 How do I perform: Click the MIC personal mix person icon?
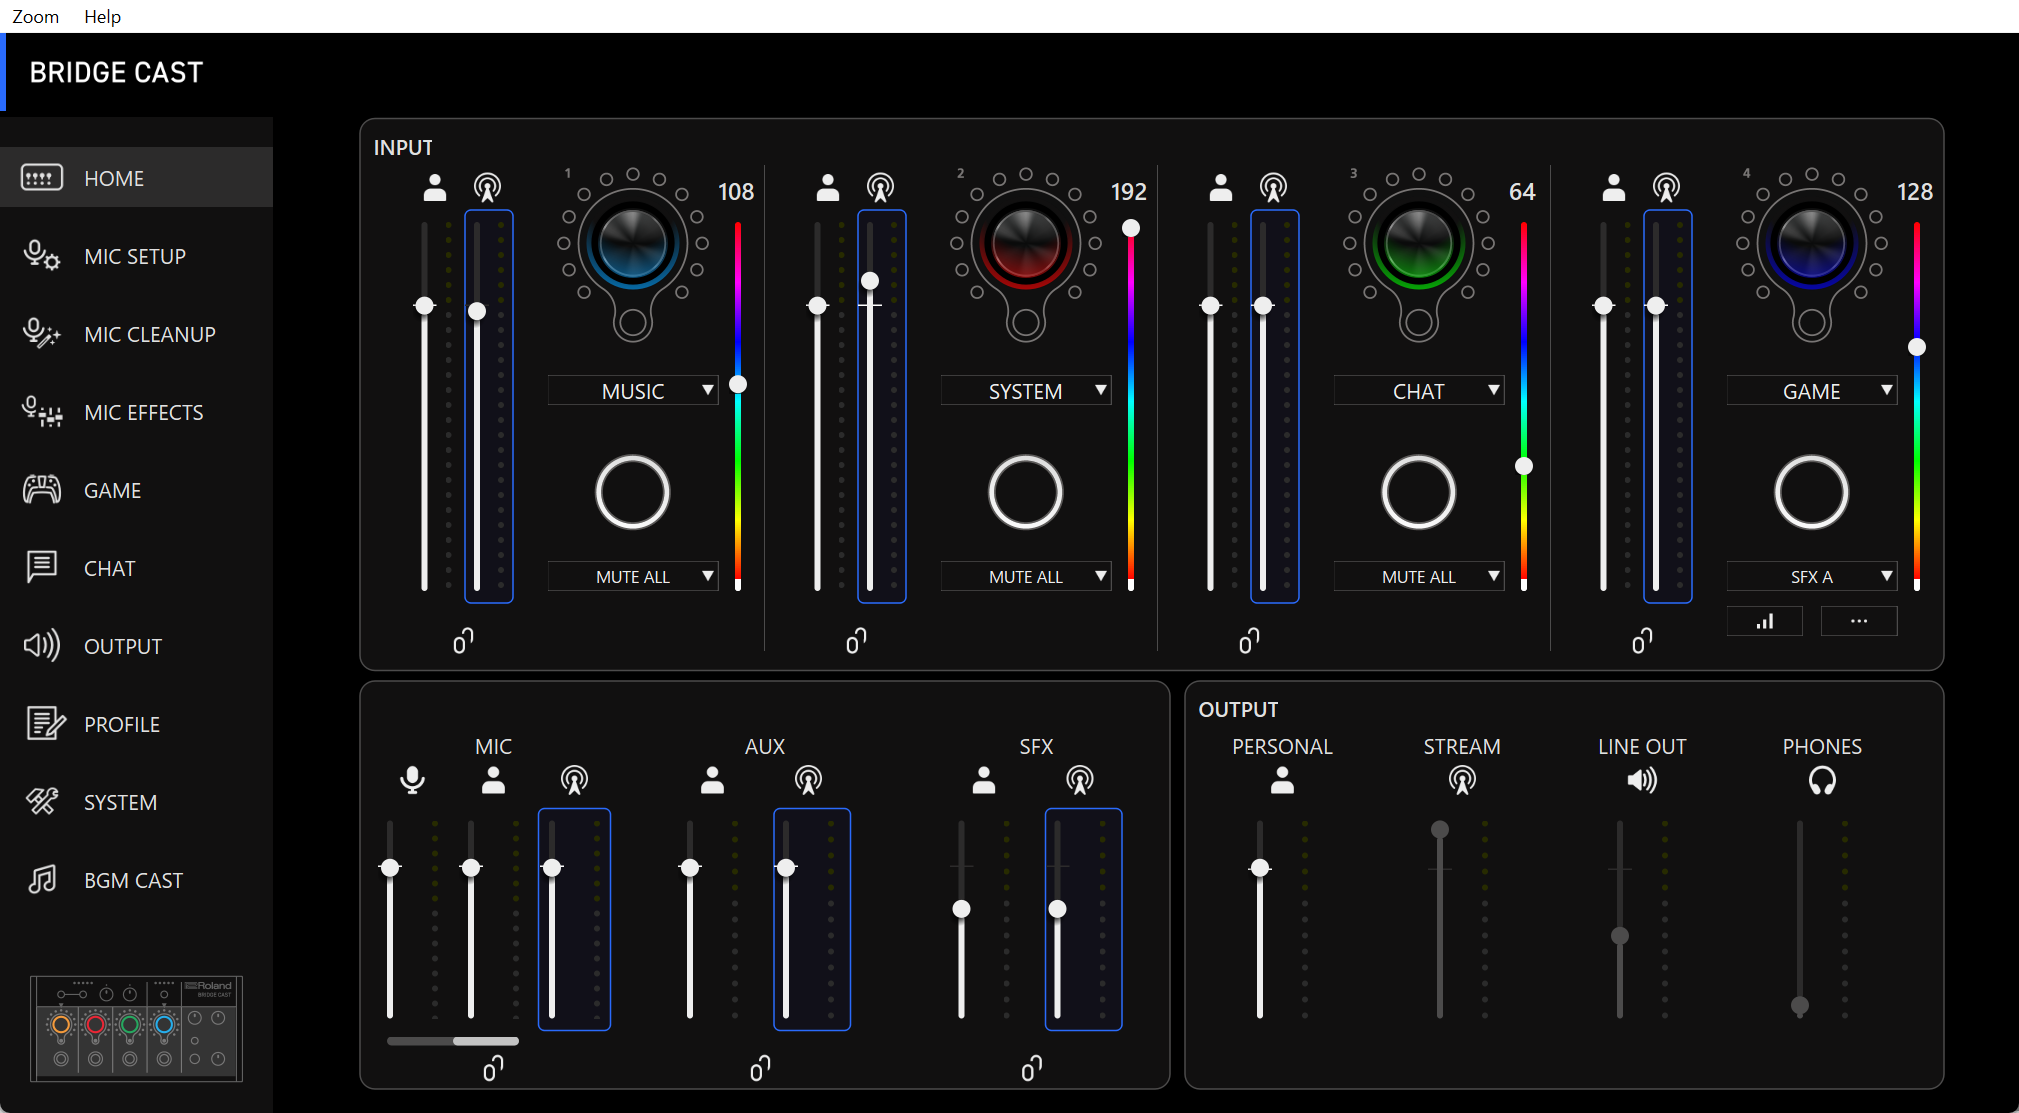pos(493,780)
